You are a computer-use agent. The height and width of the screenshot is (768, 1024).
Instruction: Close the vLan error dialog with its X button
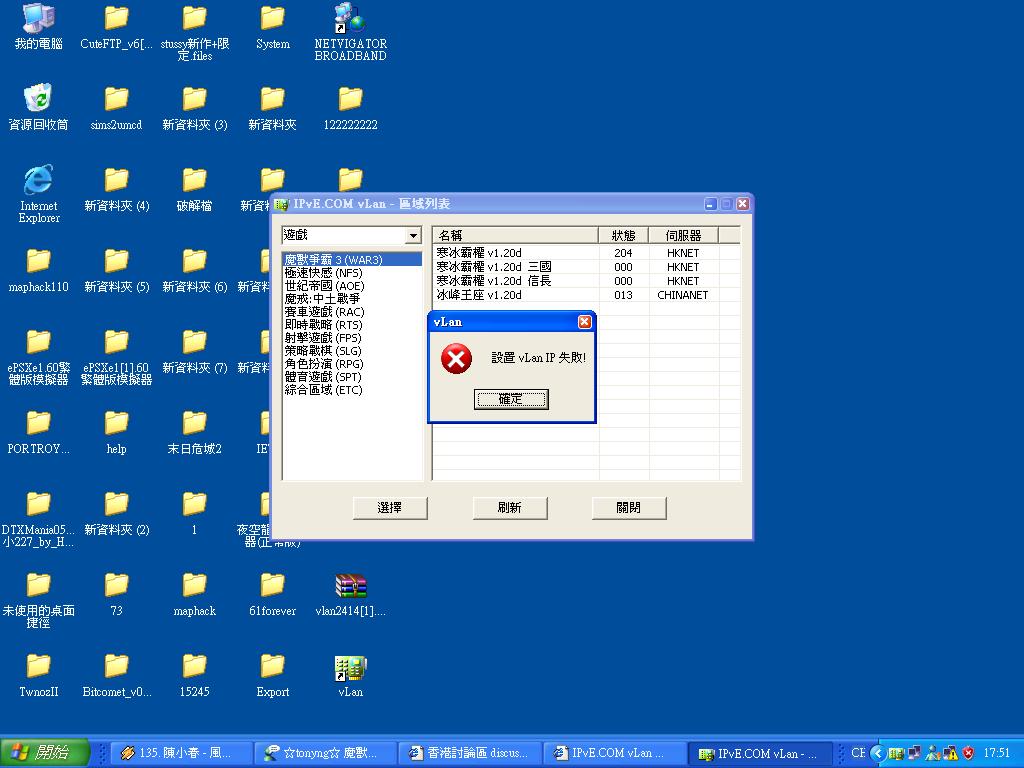click(584, 322)
